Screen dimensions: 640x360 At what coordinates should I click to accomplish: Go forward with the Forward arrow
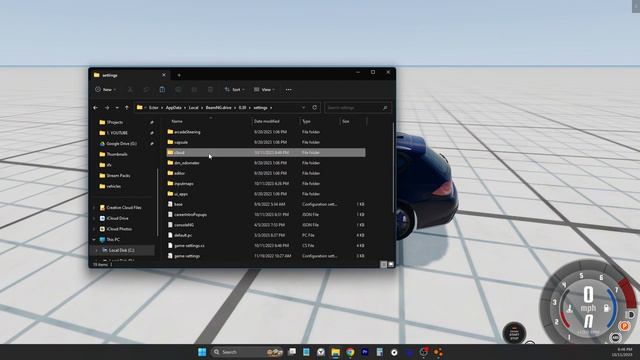click(107, 108)
